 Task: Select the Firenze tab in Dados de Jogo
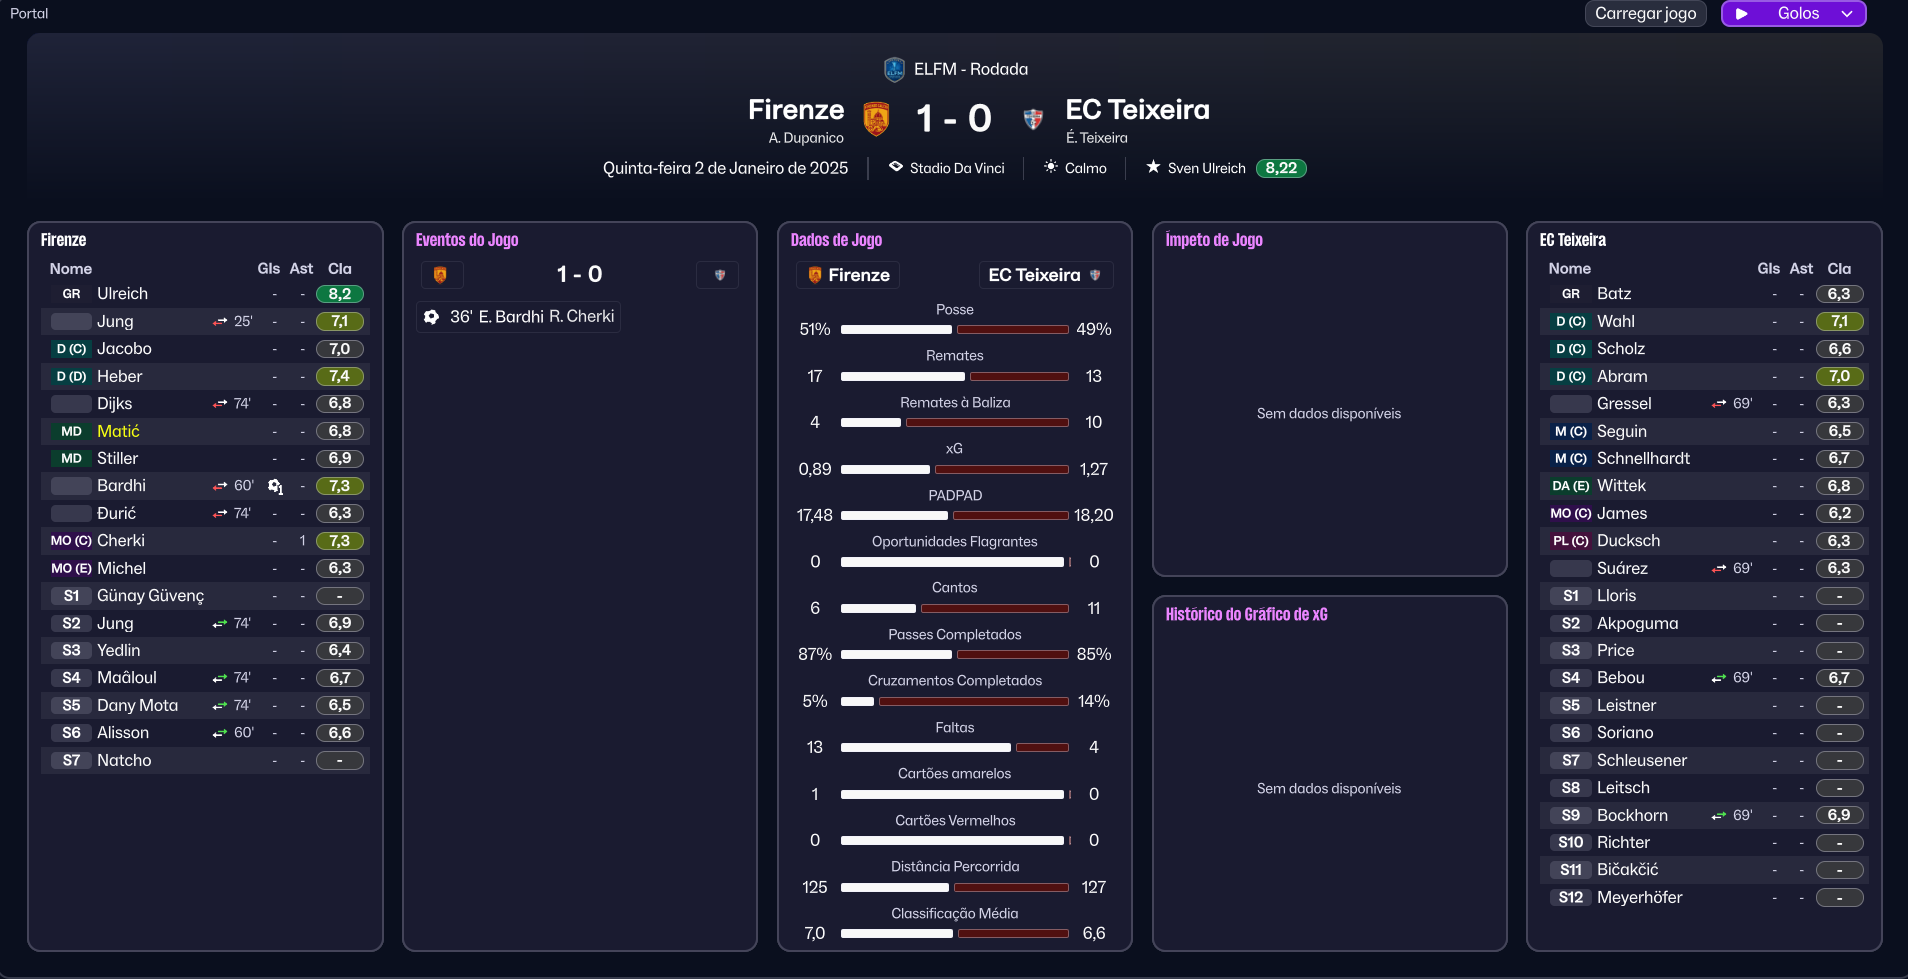click(848, 275)
